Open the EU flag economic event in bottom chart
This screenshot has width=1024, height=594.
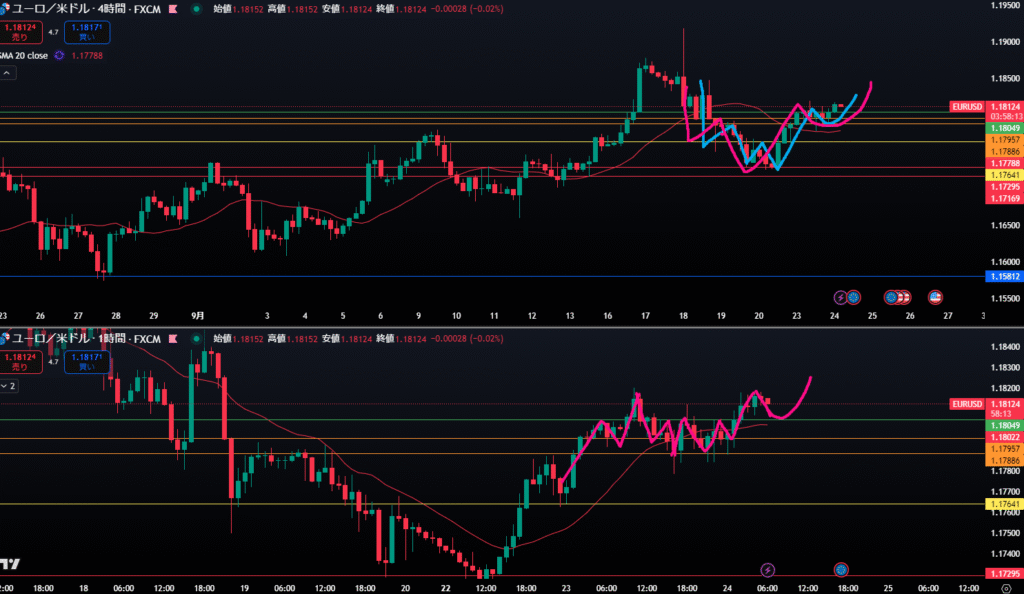click(841, 569)
